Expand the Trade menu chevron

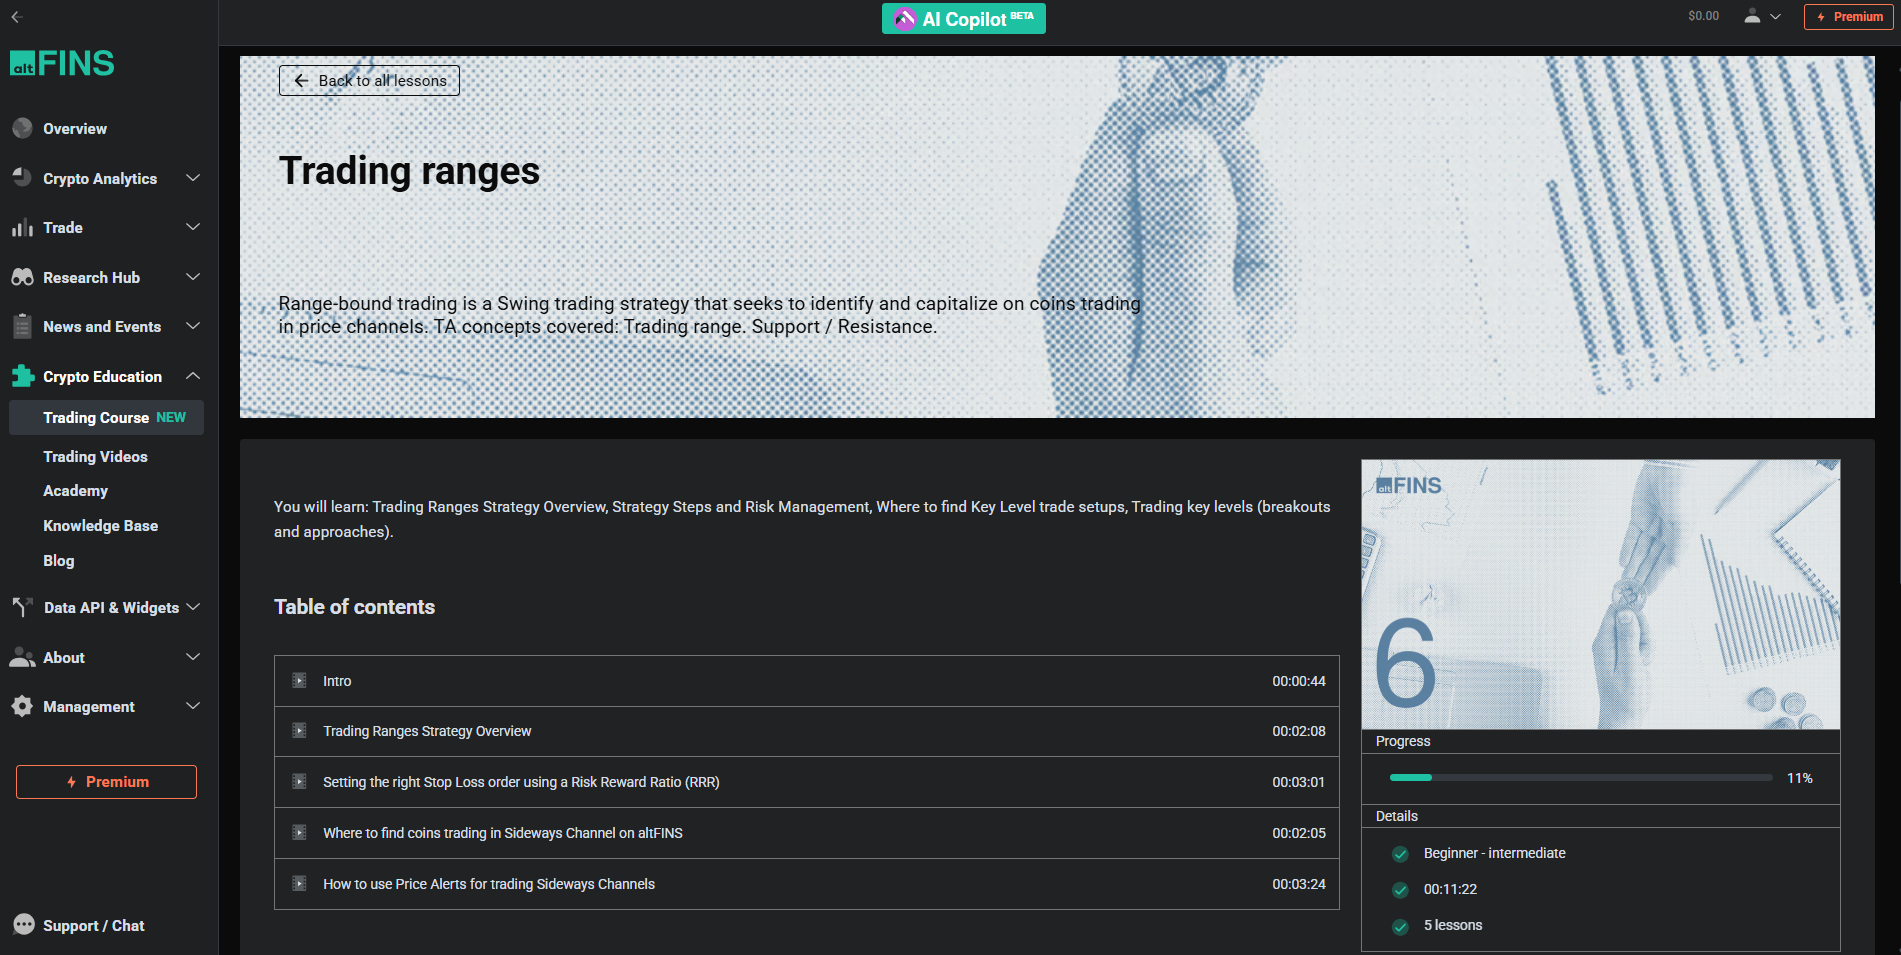pyautogui.click(x=193, y=227)
